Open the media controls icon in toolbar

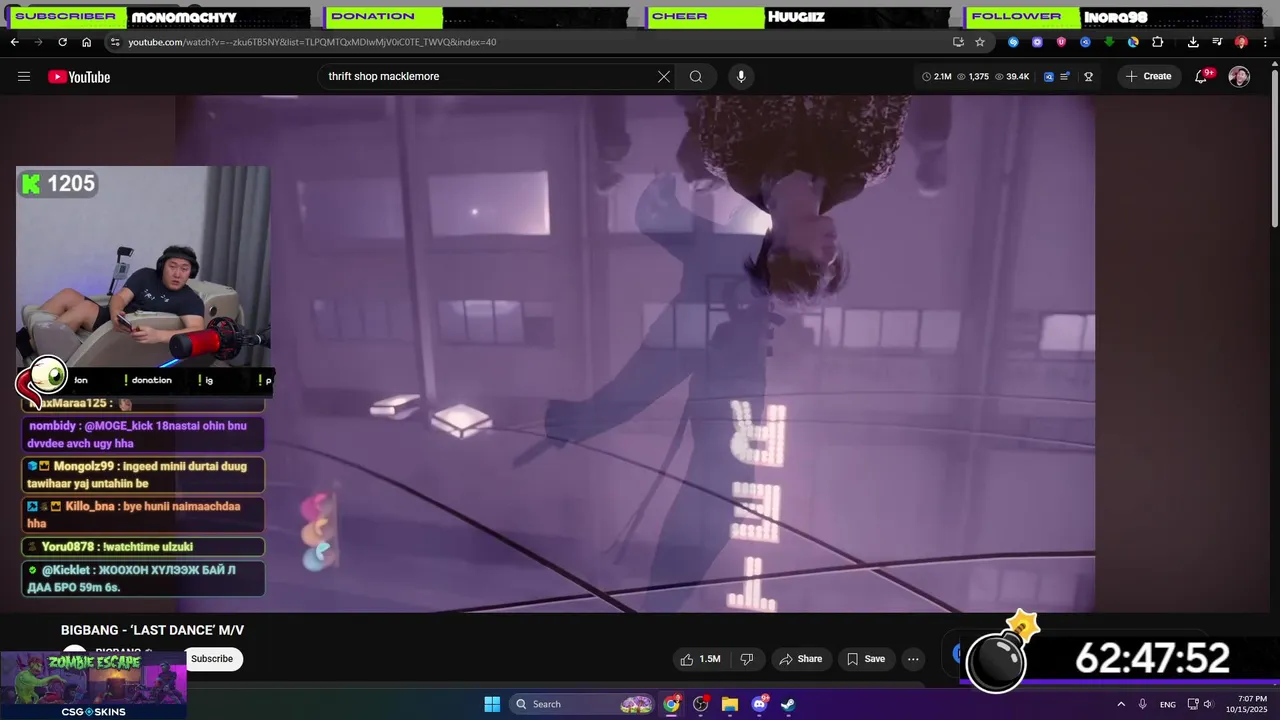tap(1217, 42)
